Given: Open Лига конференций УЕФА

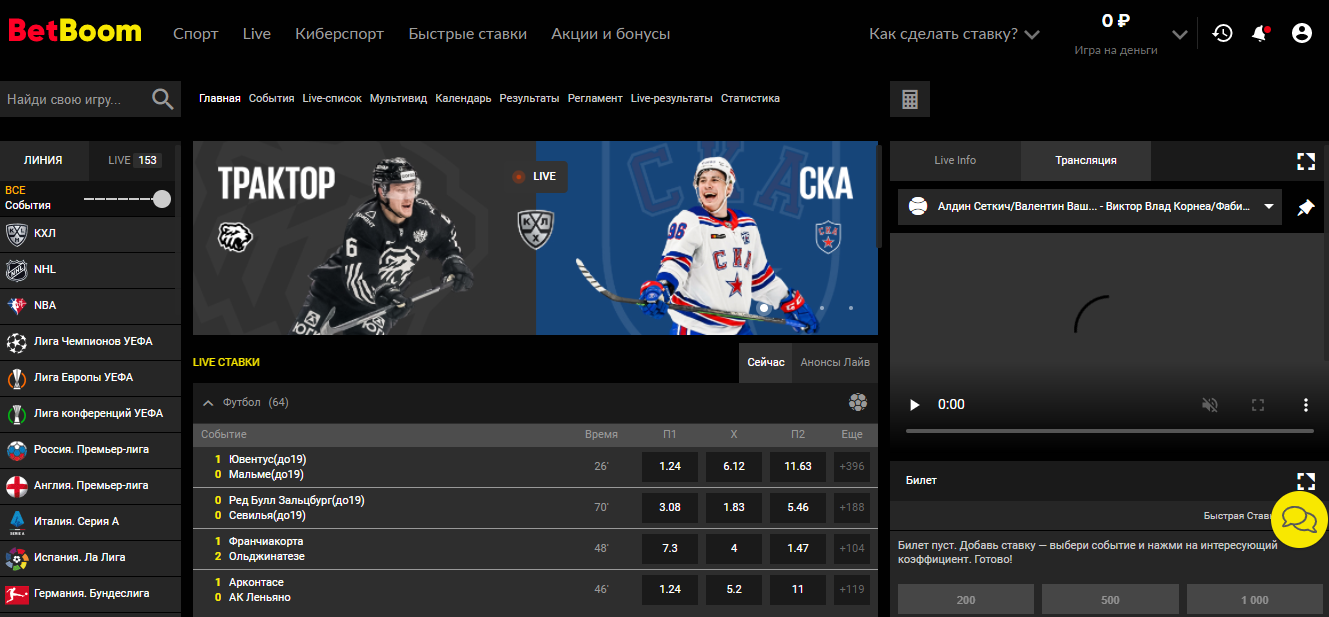Looking at the screenshot, I should pyautogui.click(x=90, y=414).
